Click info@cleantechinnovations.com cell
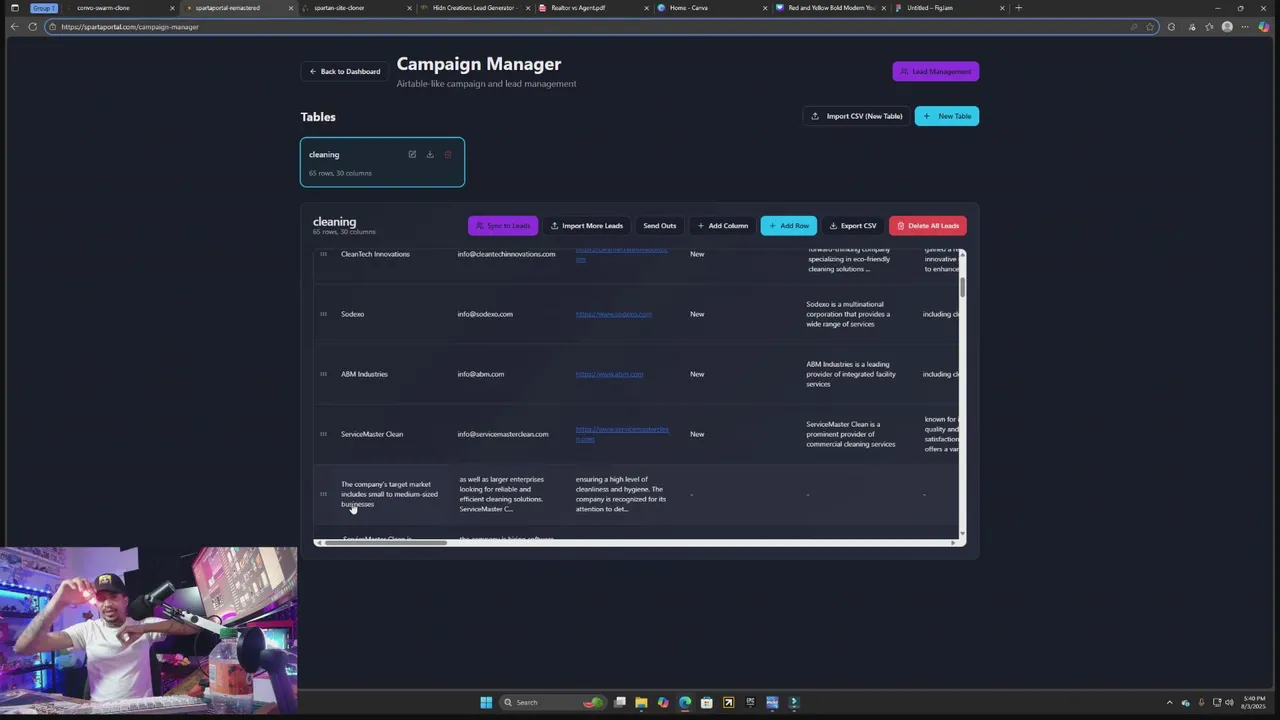This screenshot has width=1280, height=720. pos(506,254)
